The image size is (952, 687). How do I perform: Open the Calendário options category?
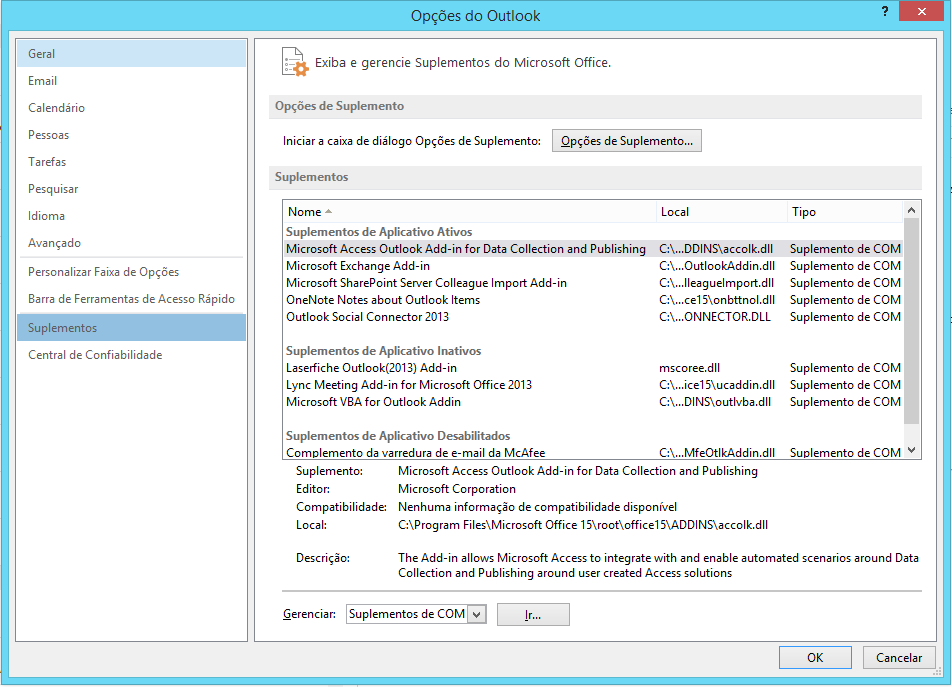tap(56, 108)
